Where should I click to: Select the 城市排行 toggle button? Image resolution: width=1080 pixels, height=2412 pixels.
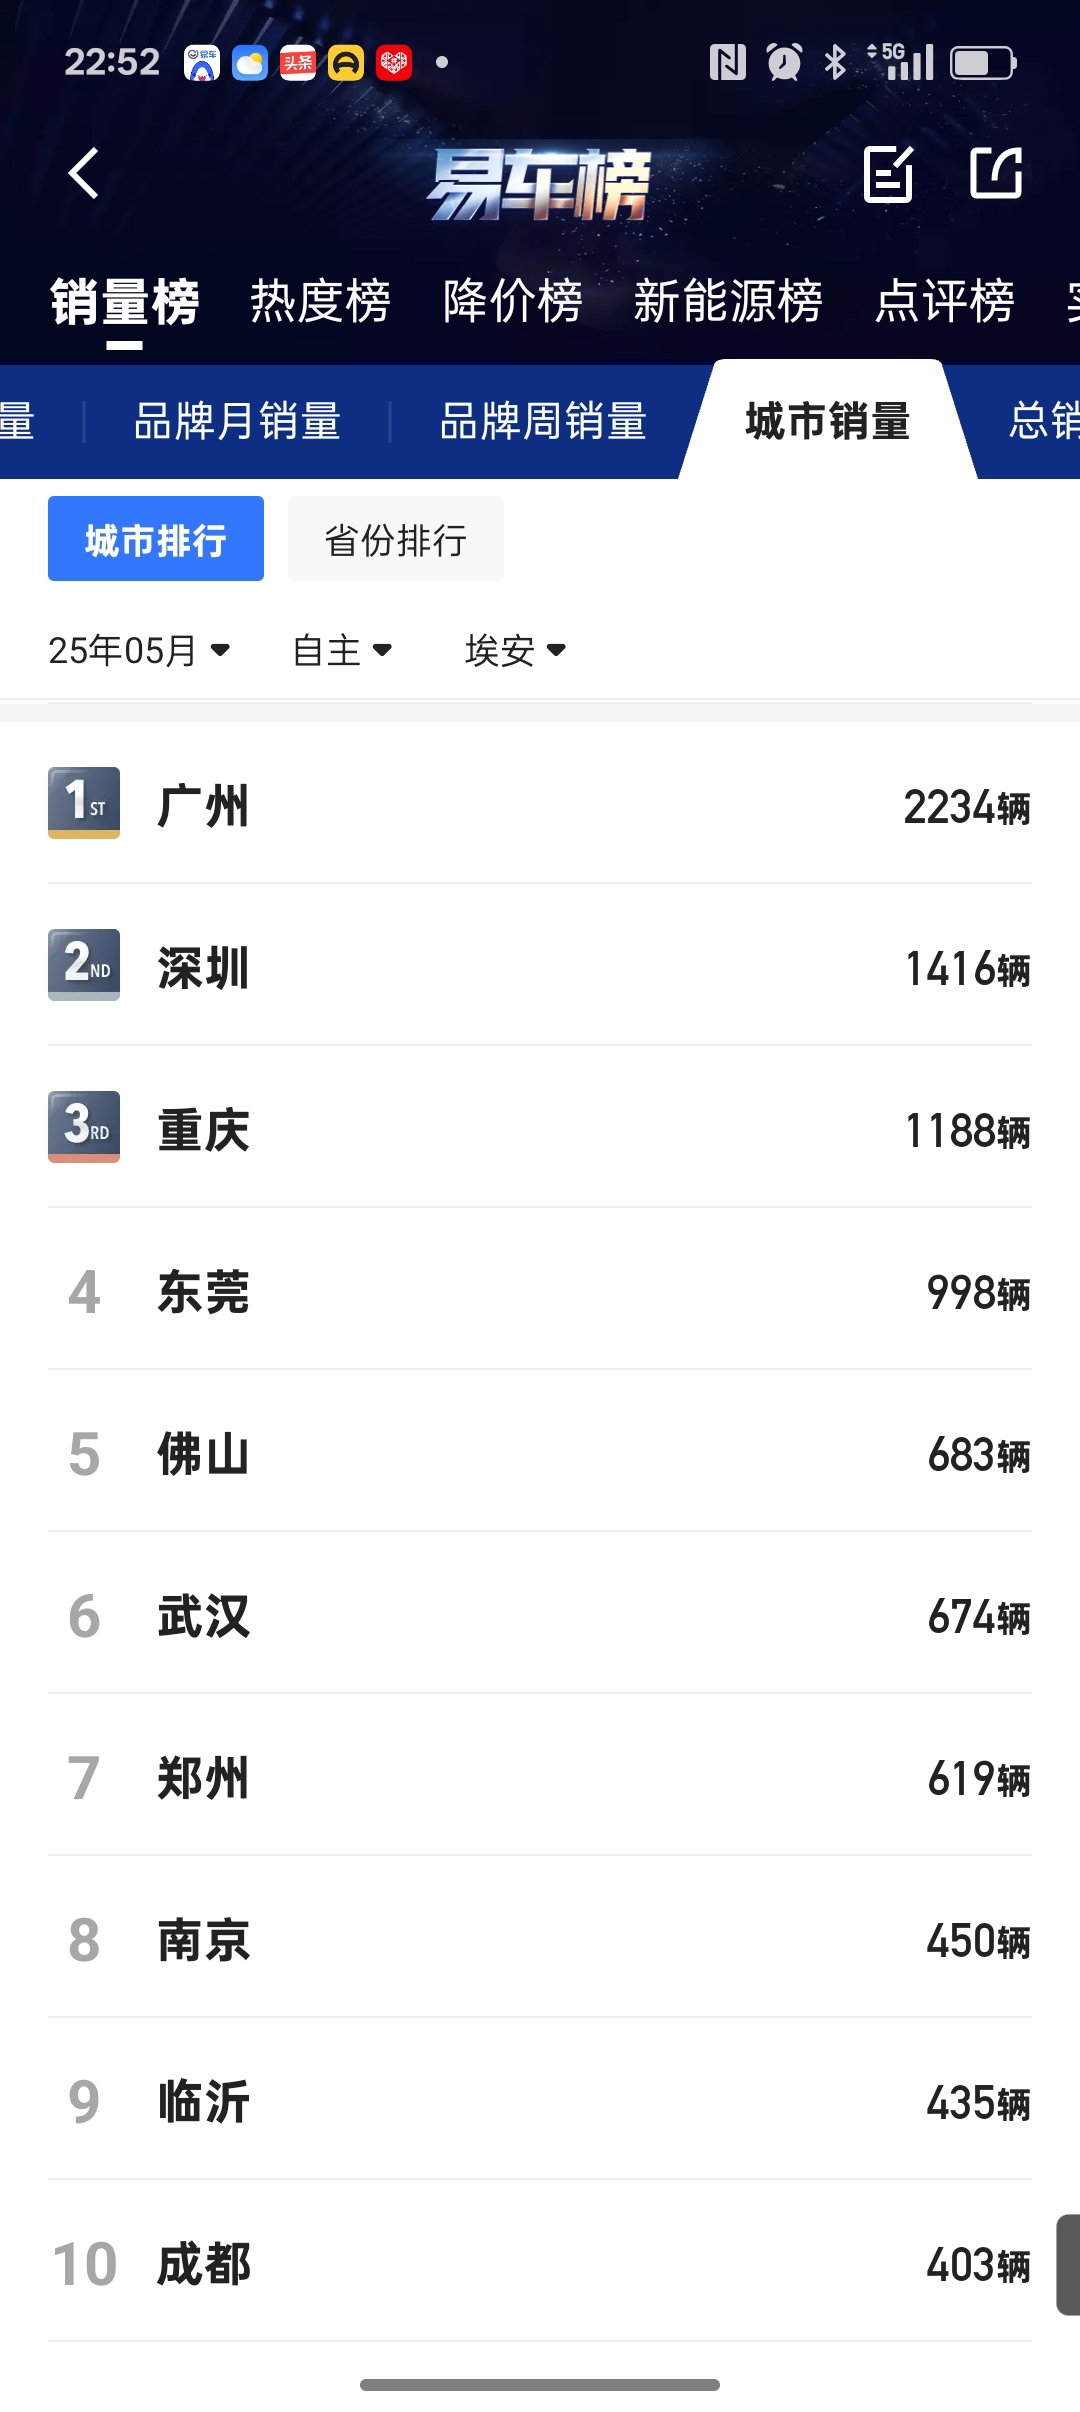pos(156,539)
